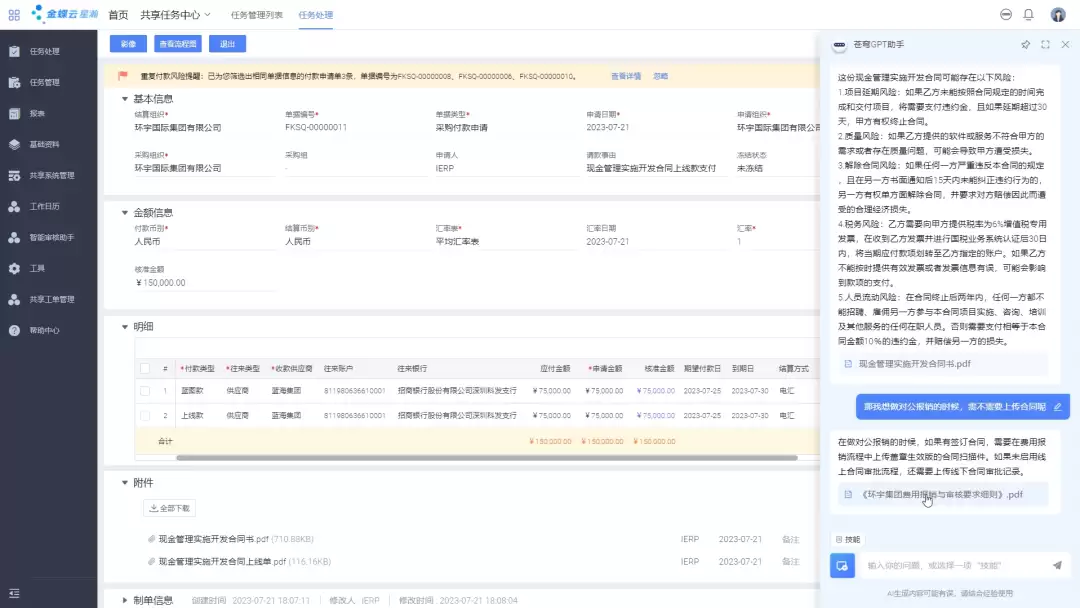Viewport: 1080px width, 608px height.
Task: Click the 全部下载 button
Action: click(x=169, y=508)
